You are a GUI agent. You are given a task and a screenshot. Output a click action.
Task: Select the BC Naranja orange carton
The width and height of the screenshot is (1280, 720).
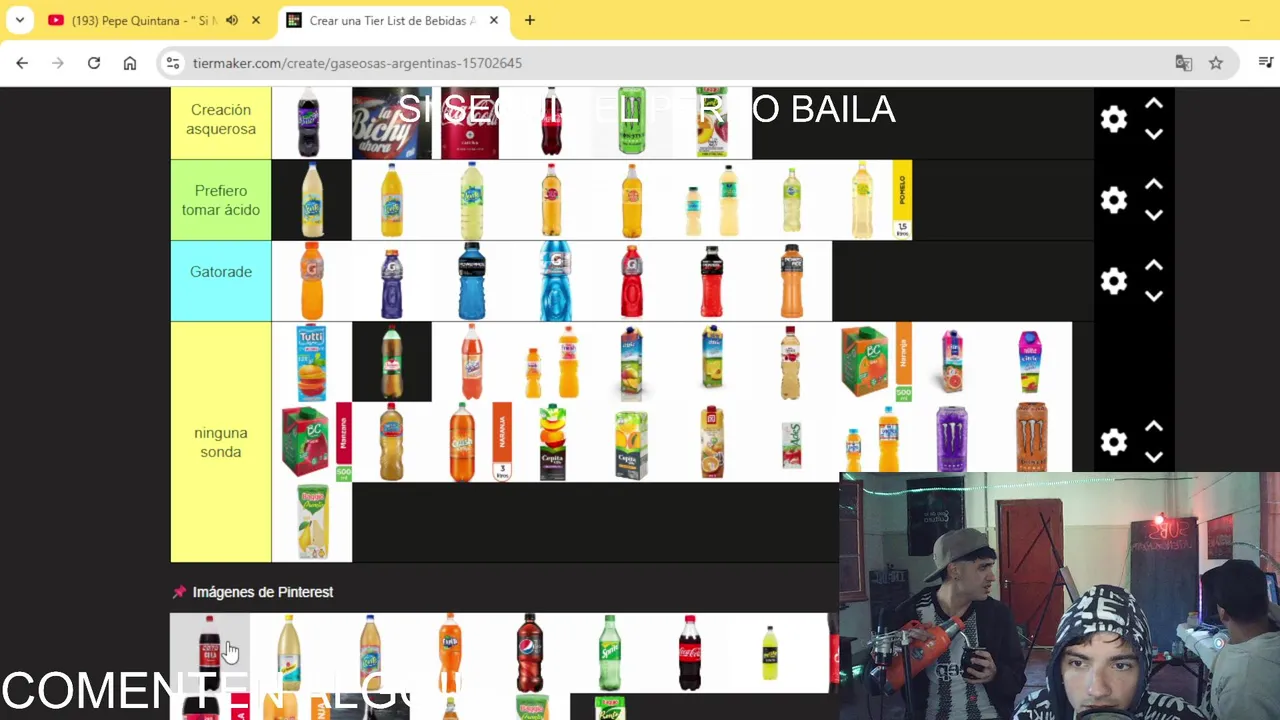tap(874, 362)
